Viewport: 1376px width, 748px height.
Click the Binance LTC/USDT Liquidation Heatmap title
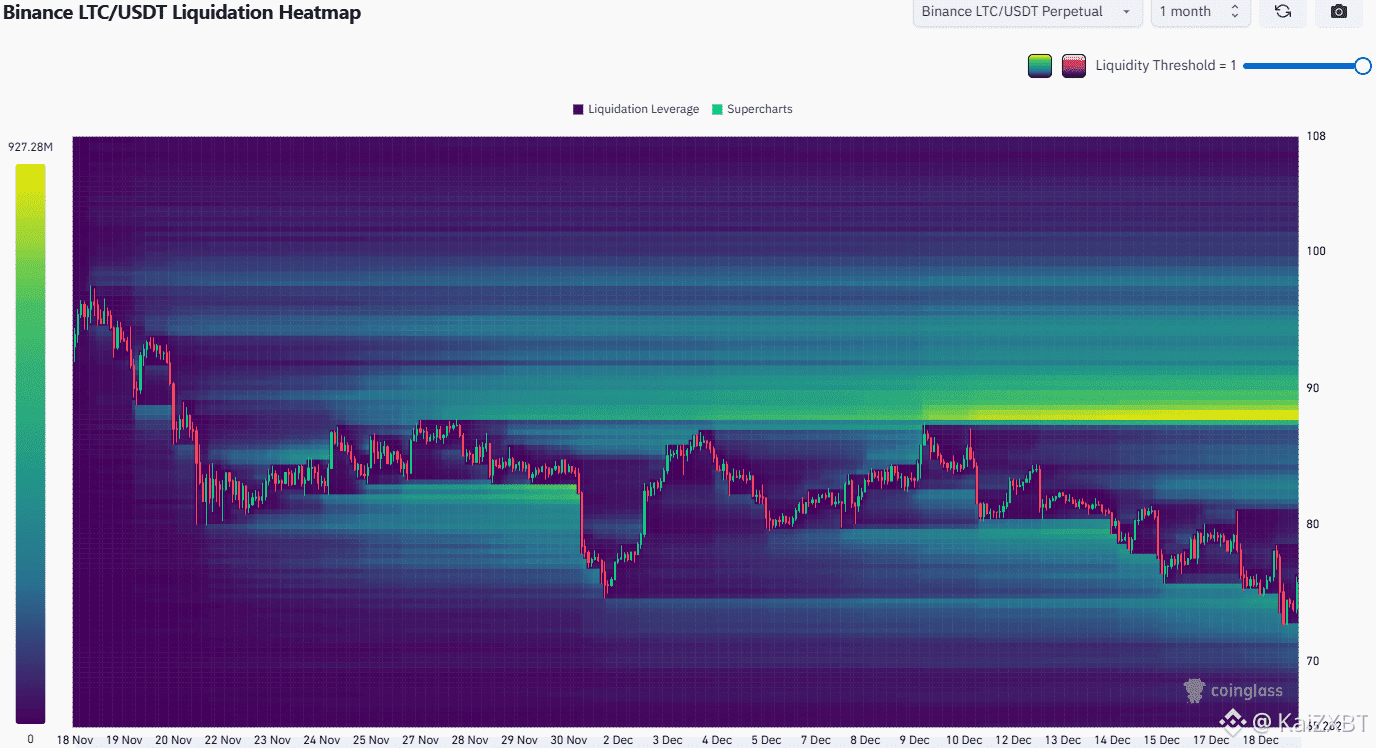pyautogui.click(x=183, y=12)
